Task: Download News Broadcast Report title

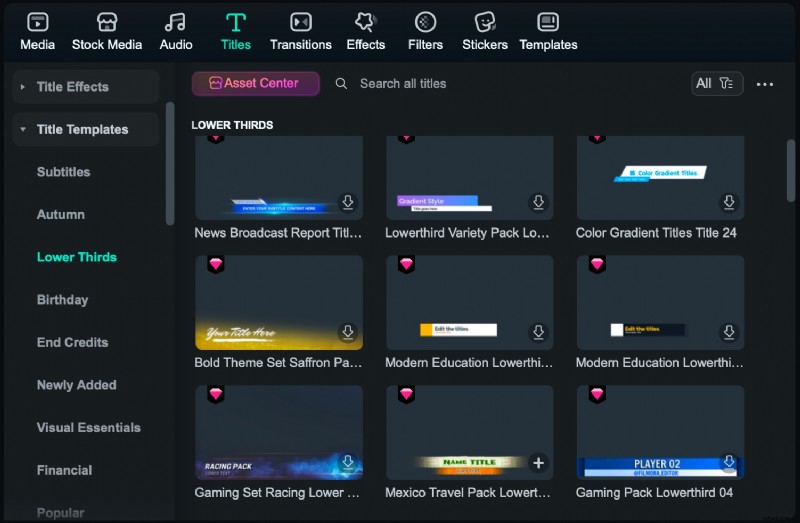Action: tap(347, 202)
